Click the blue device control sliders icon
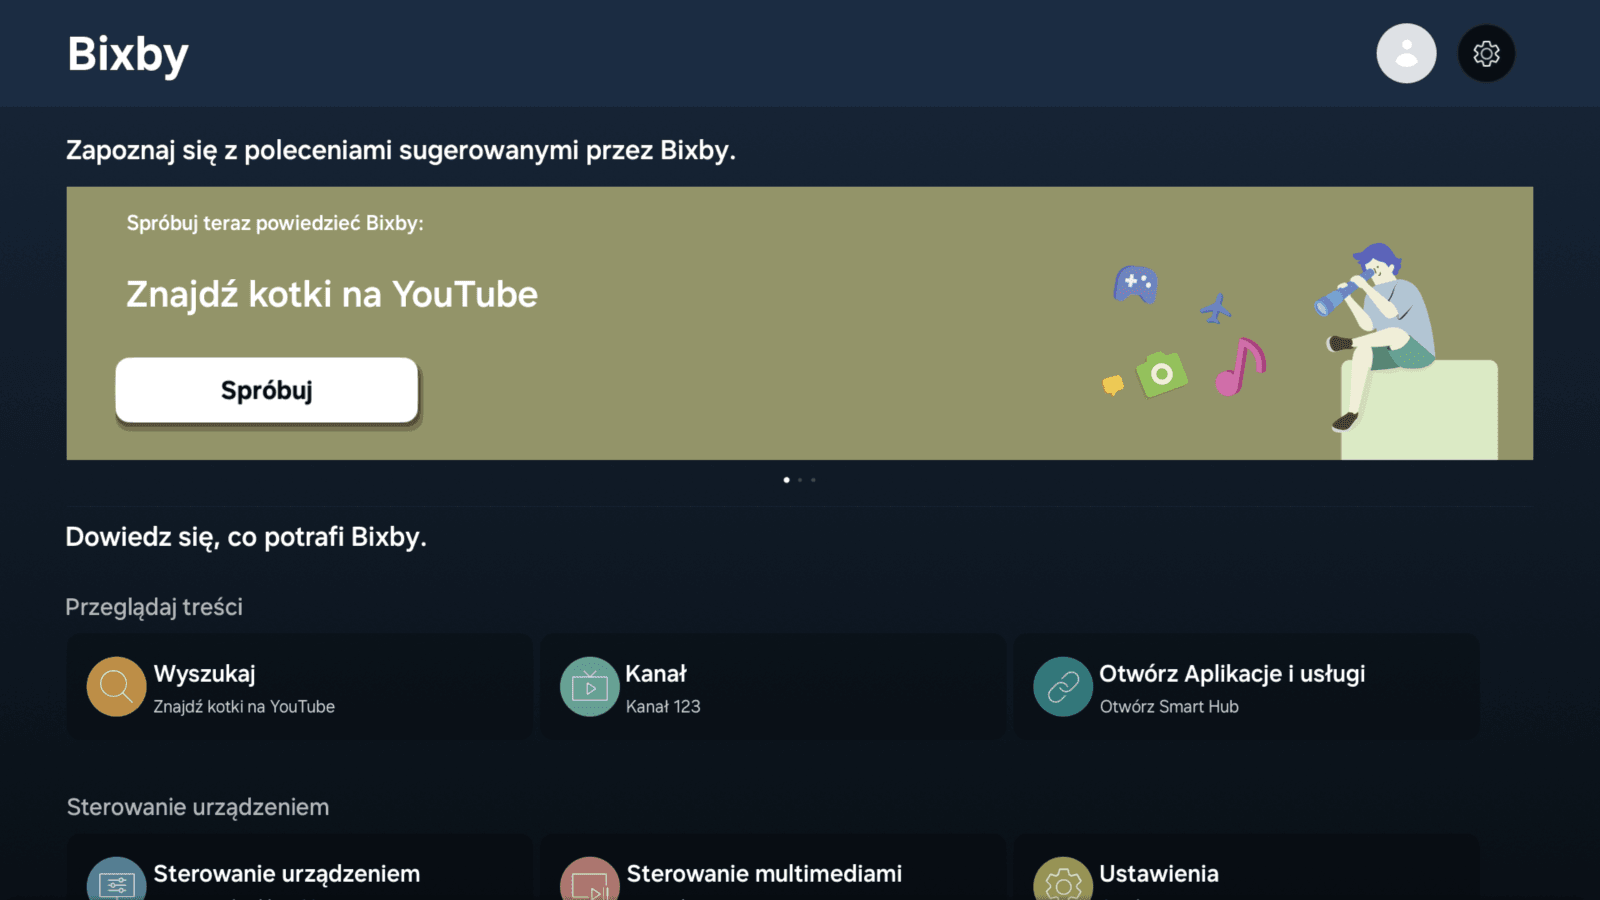Screen dimensions: 1600x900 click(x=116, y=881)
